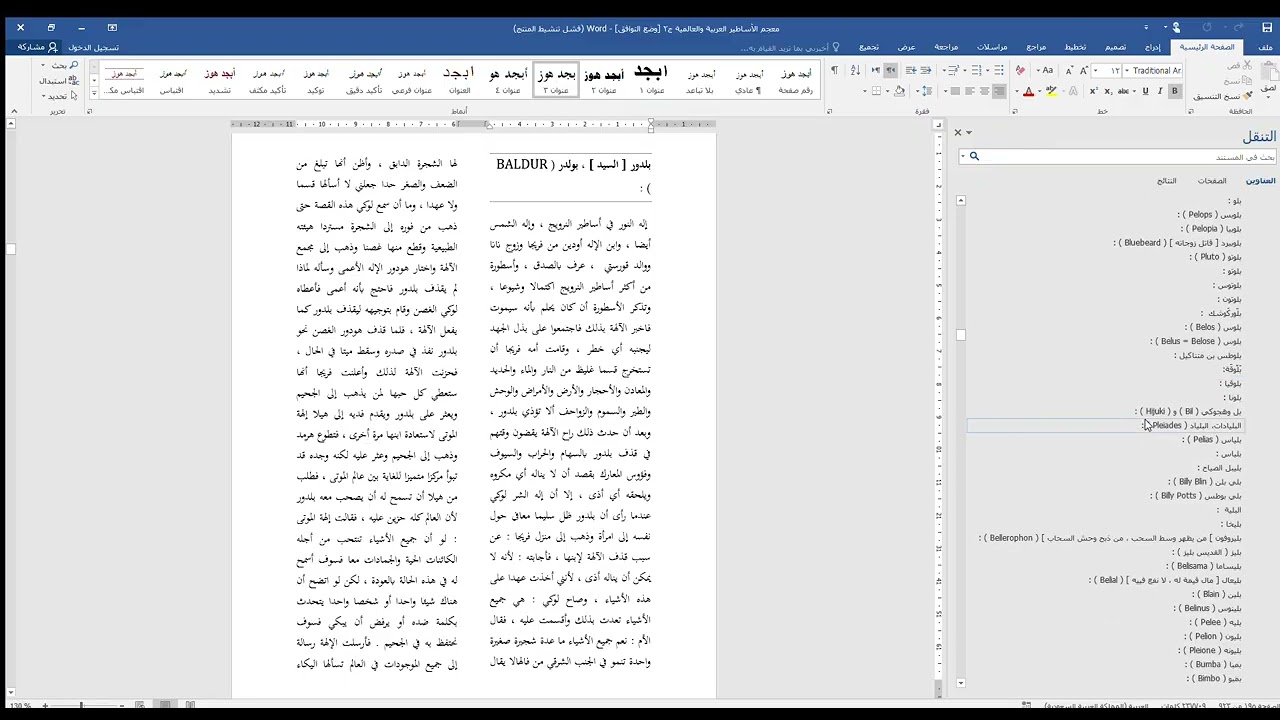This screenshot has height=720, width=1280.
Task: Open line and paragraph spacing menu
Action: click(927, 91)
